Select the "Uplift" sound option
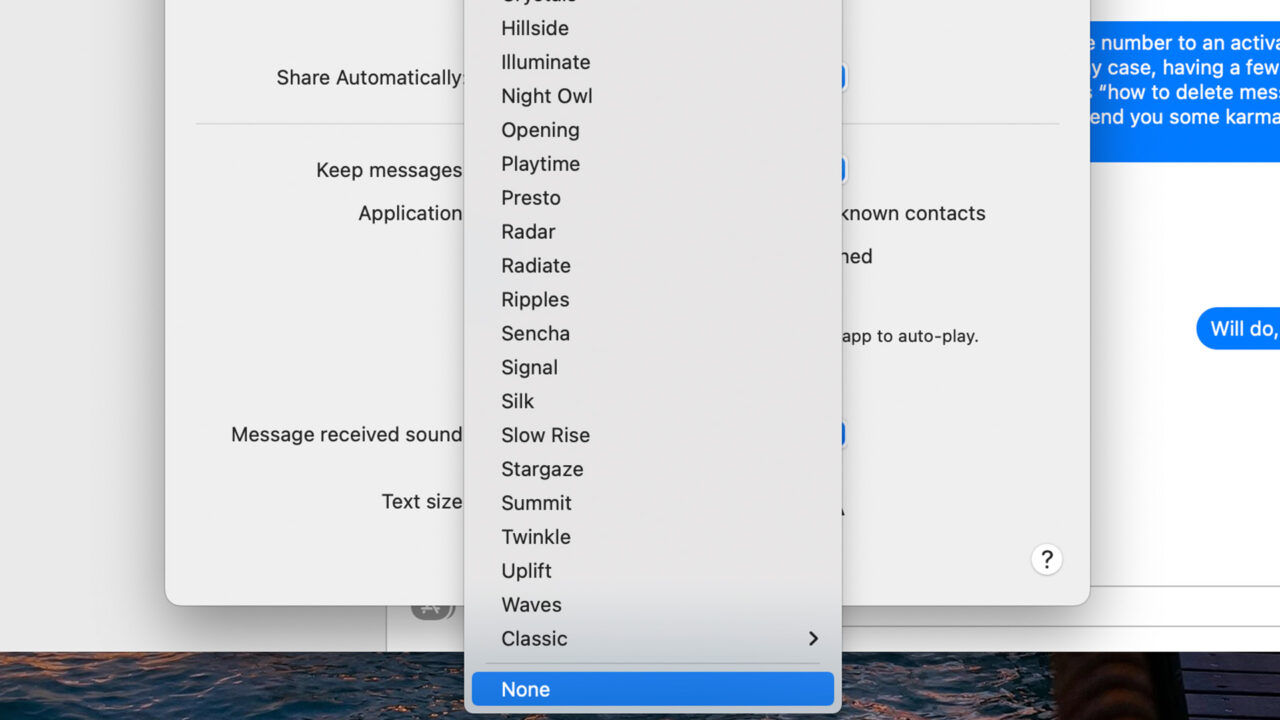 [x=526, y=570]
